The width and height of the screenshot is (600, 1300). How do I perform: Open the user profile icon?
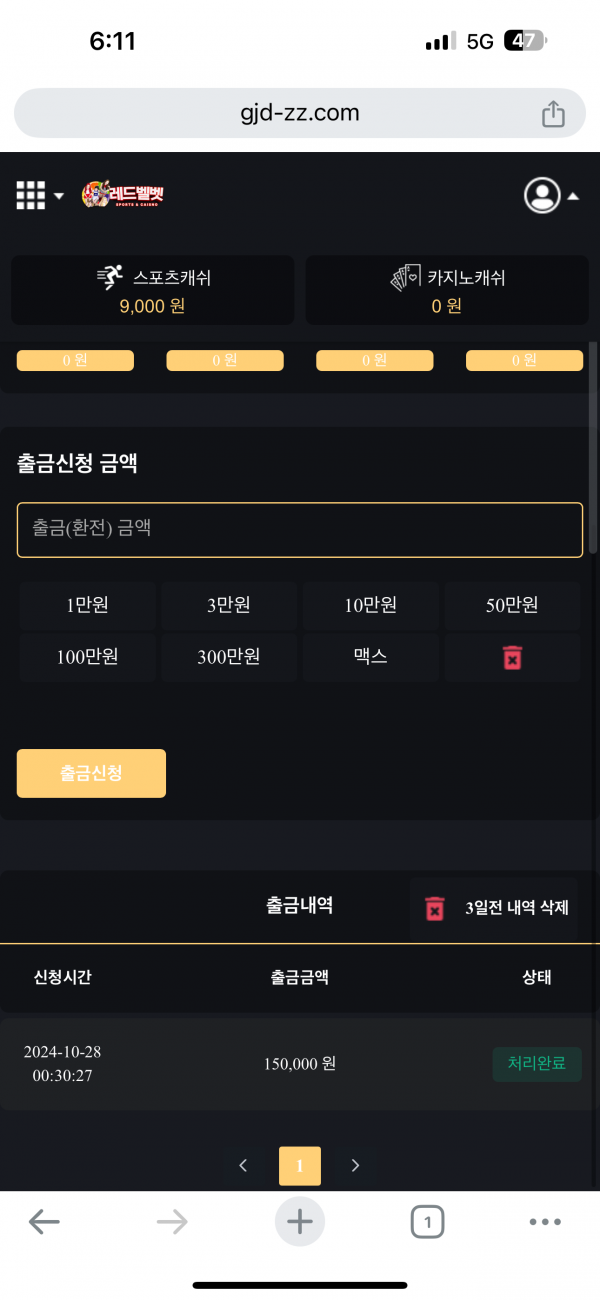(542, 195)
